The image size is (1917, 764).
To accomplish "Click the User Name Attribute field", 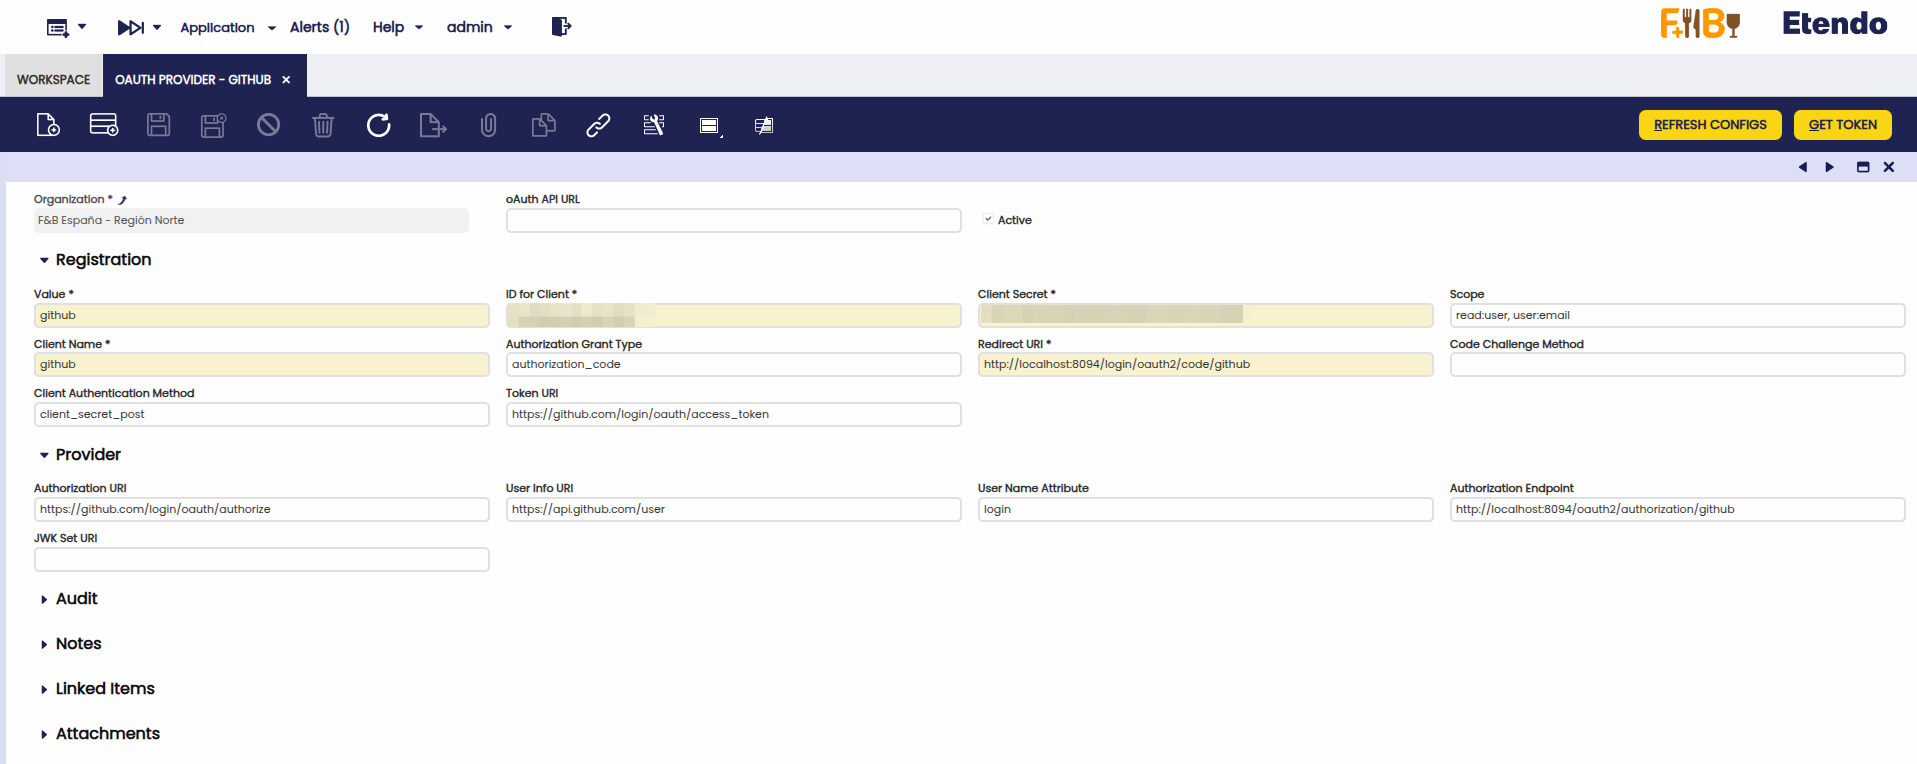I will (x=1206, y=509).
